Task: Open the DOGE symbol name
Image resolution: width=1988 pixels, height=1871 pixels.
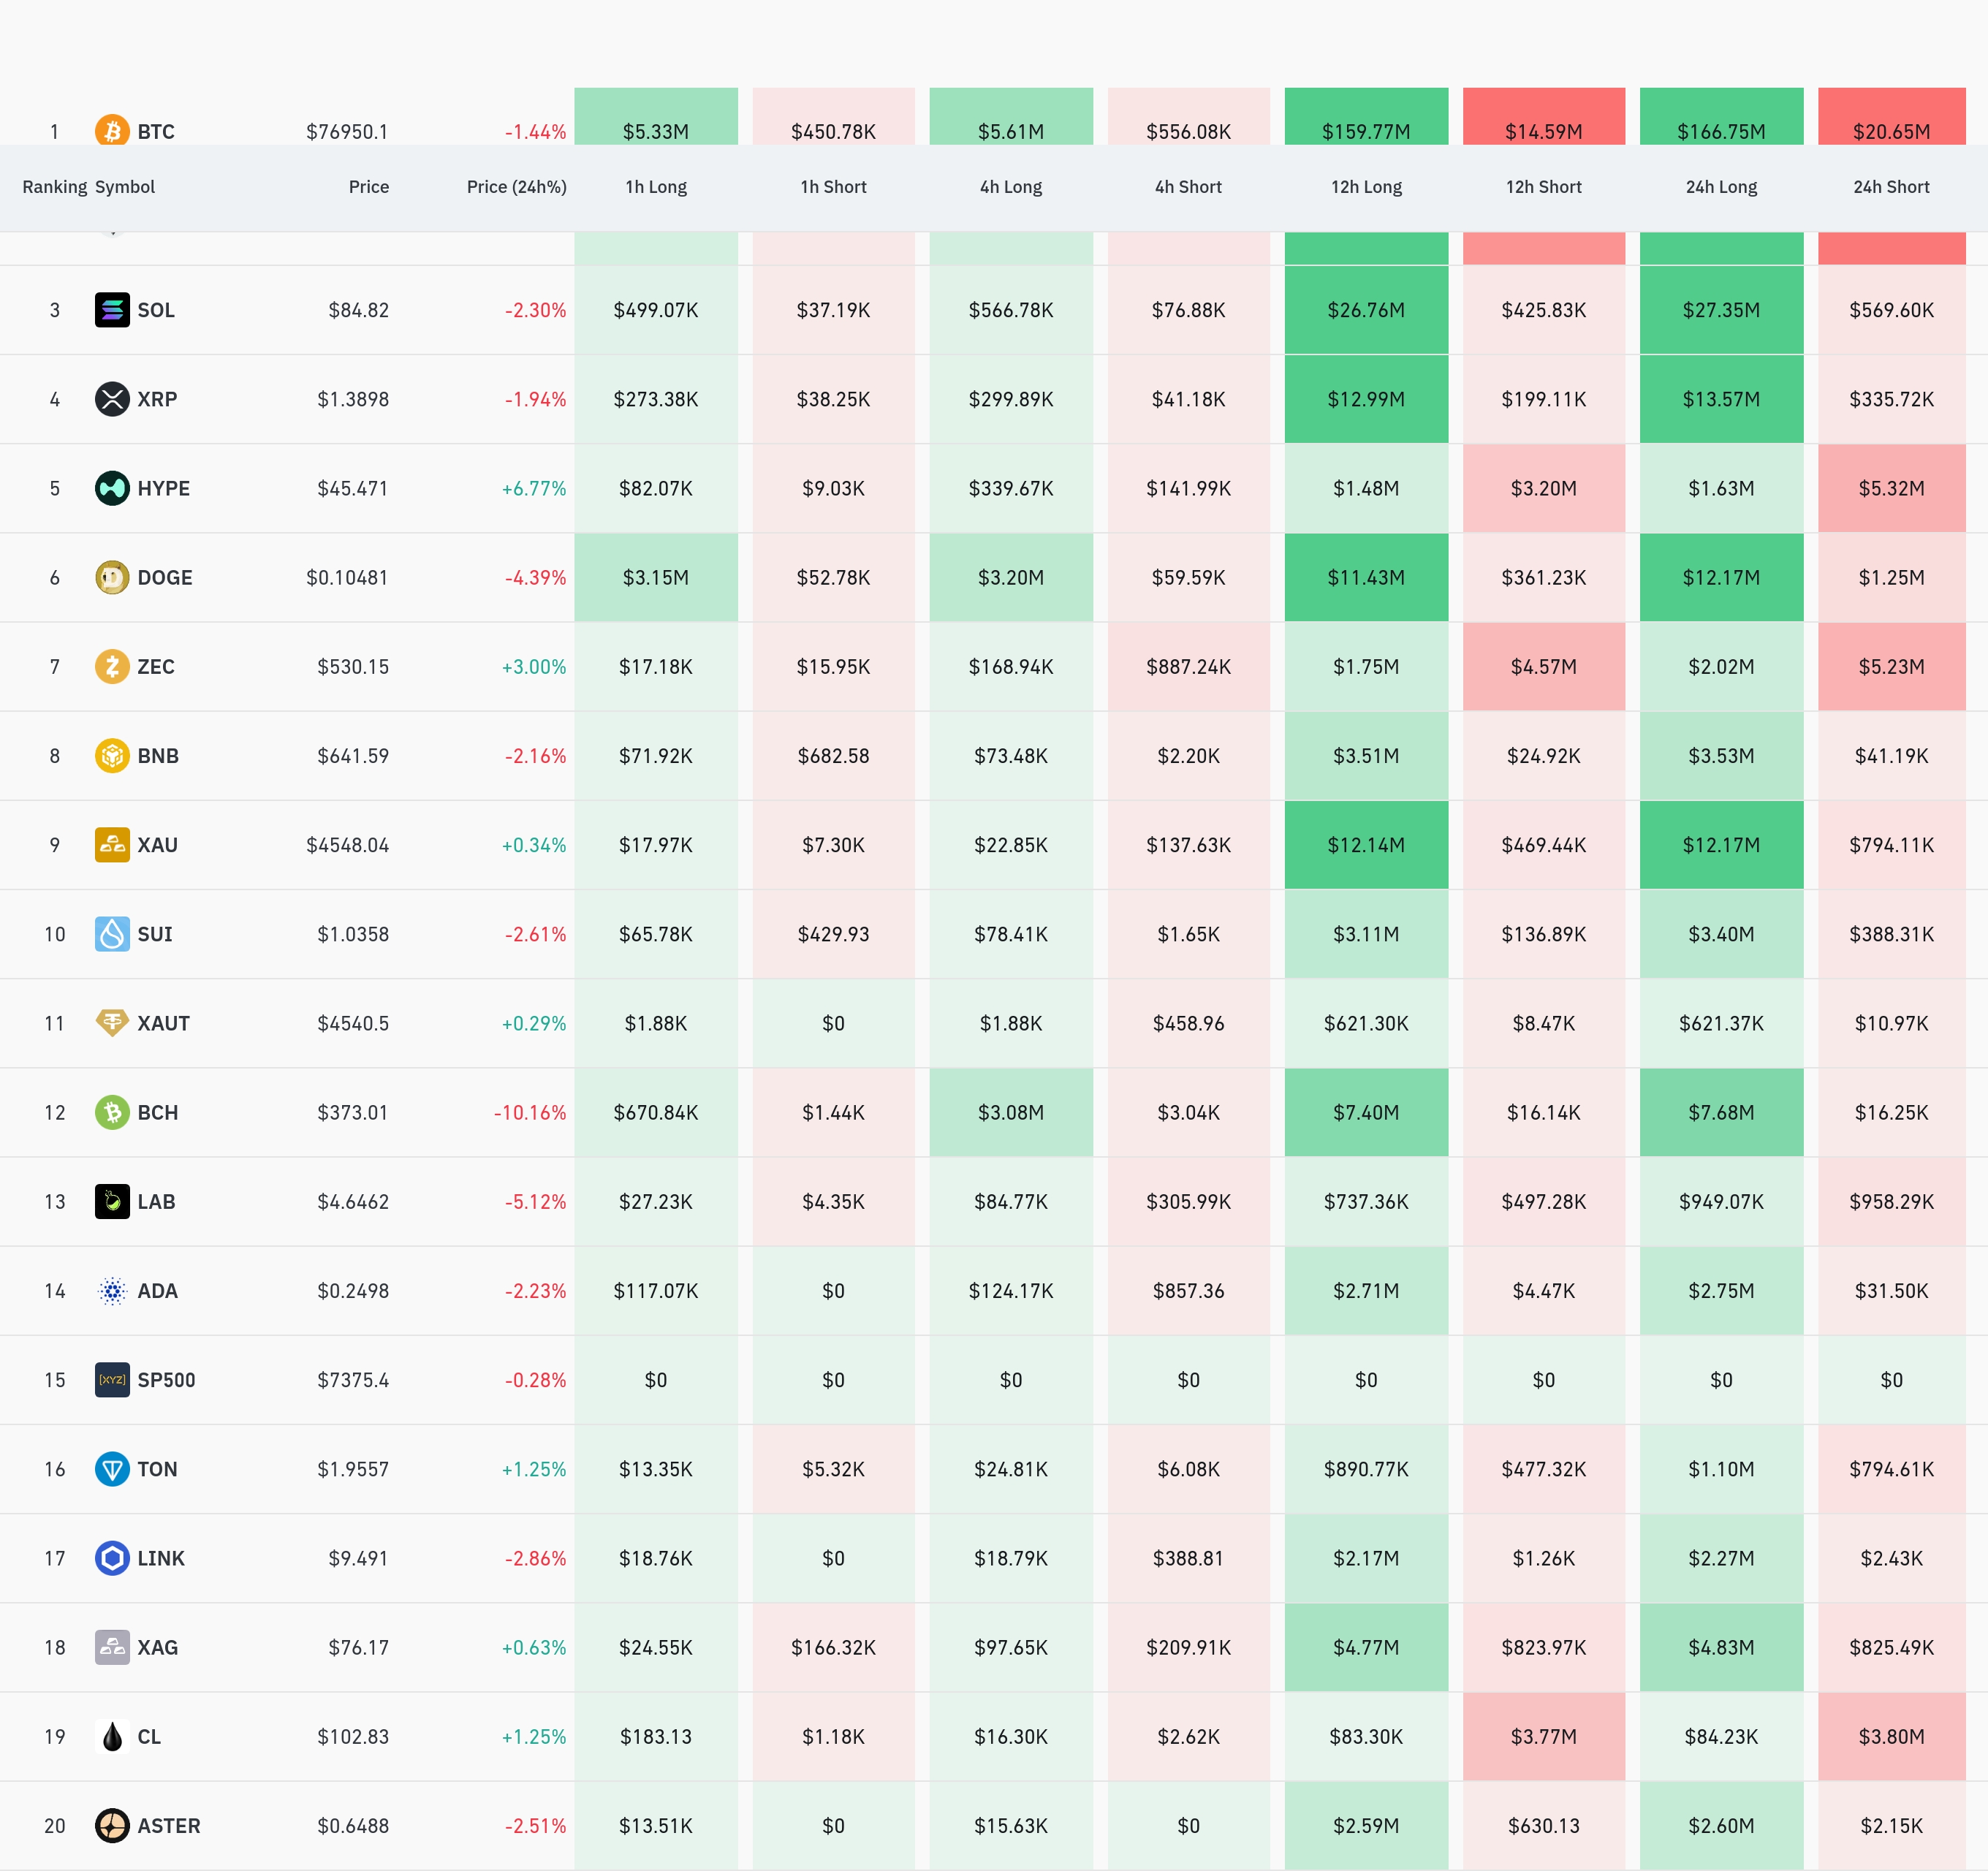Action: pos(165,577)
